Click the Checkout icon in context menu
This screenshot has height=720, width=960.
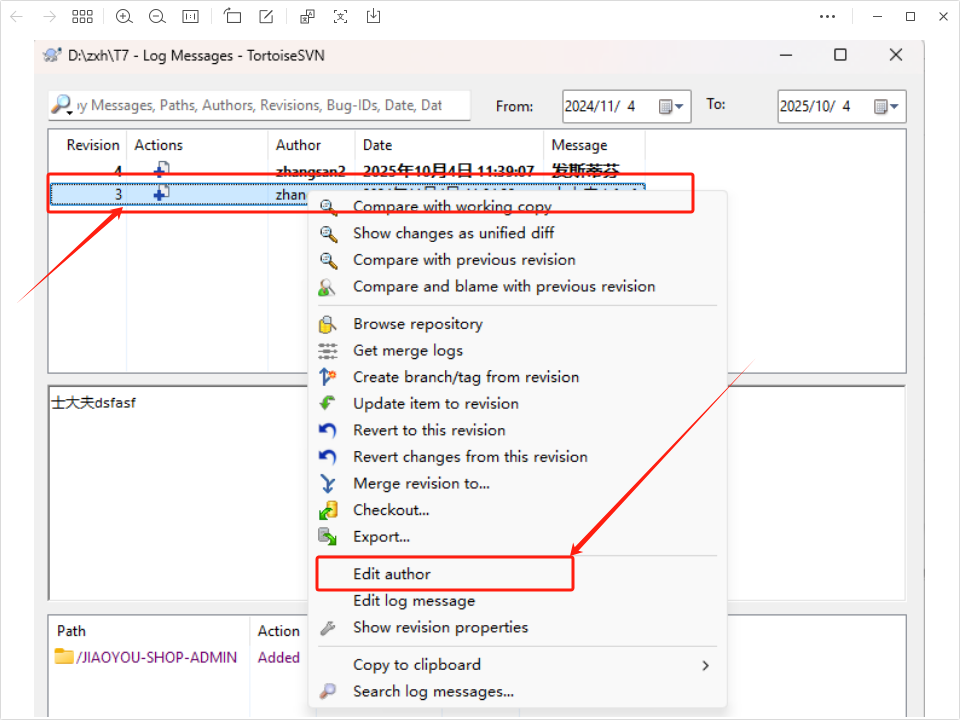[x=328, y=510]
